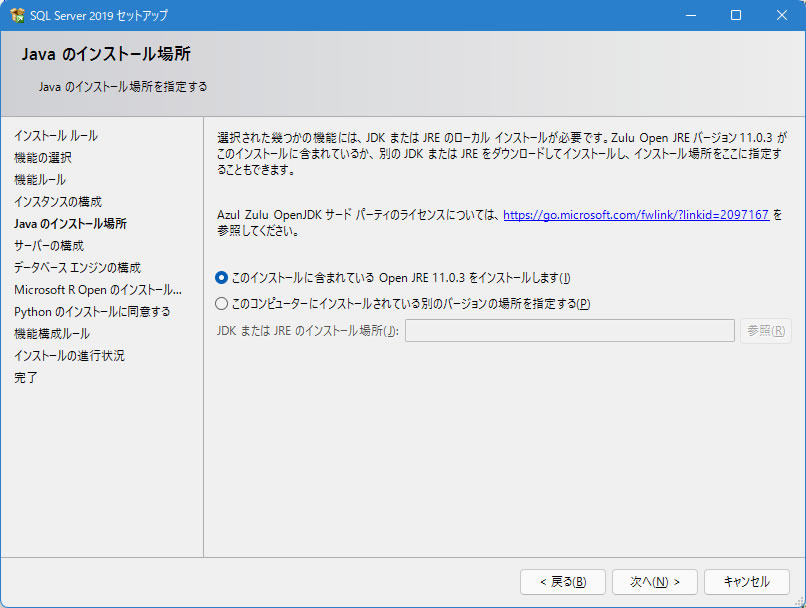The width and height of the screenshot is (806, 608).
Task: Select option to specify another installed Java version
Action: pos(222,304)
